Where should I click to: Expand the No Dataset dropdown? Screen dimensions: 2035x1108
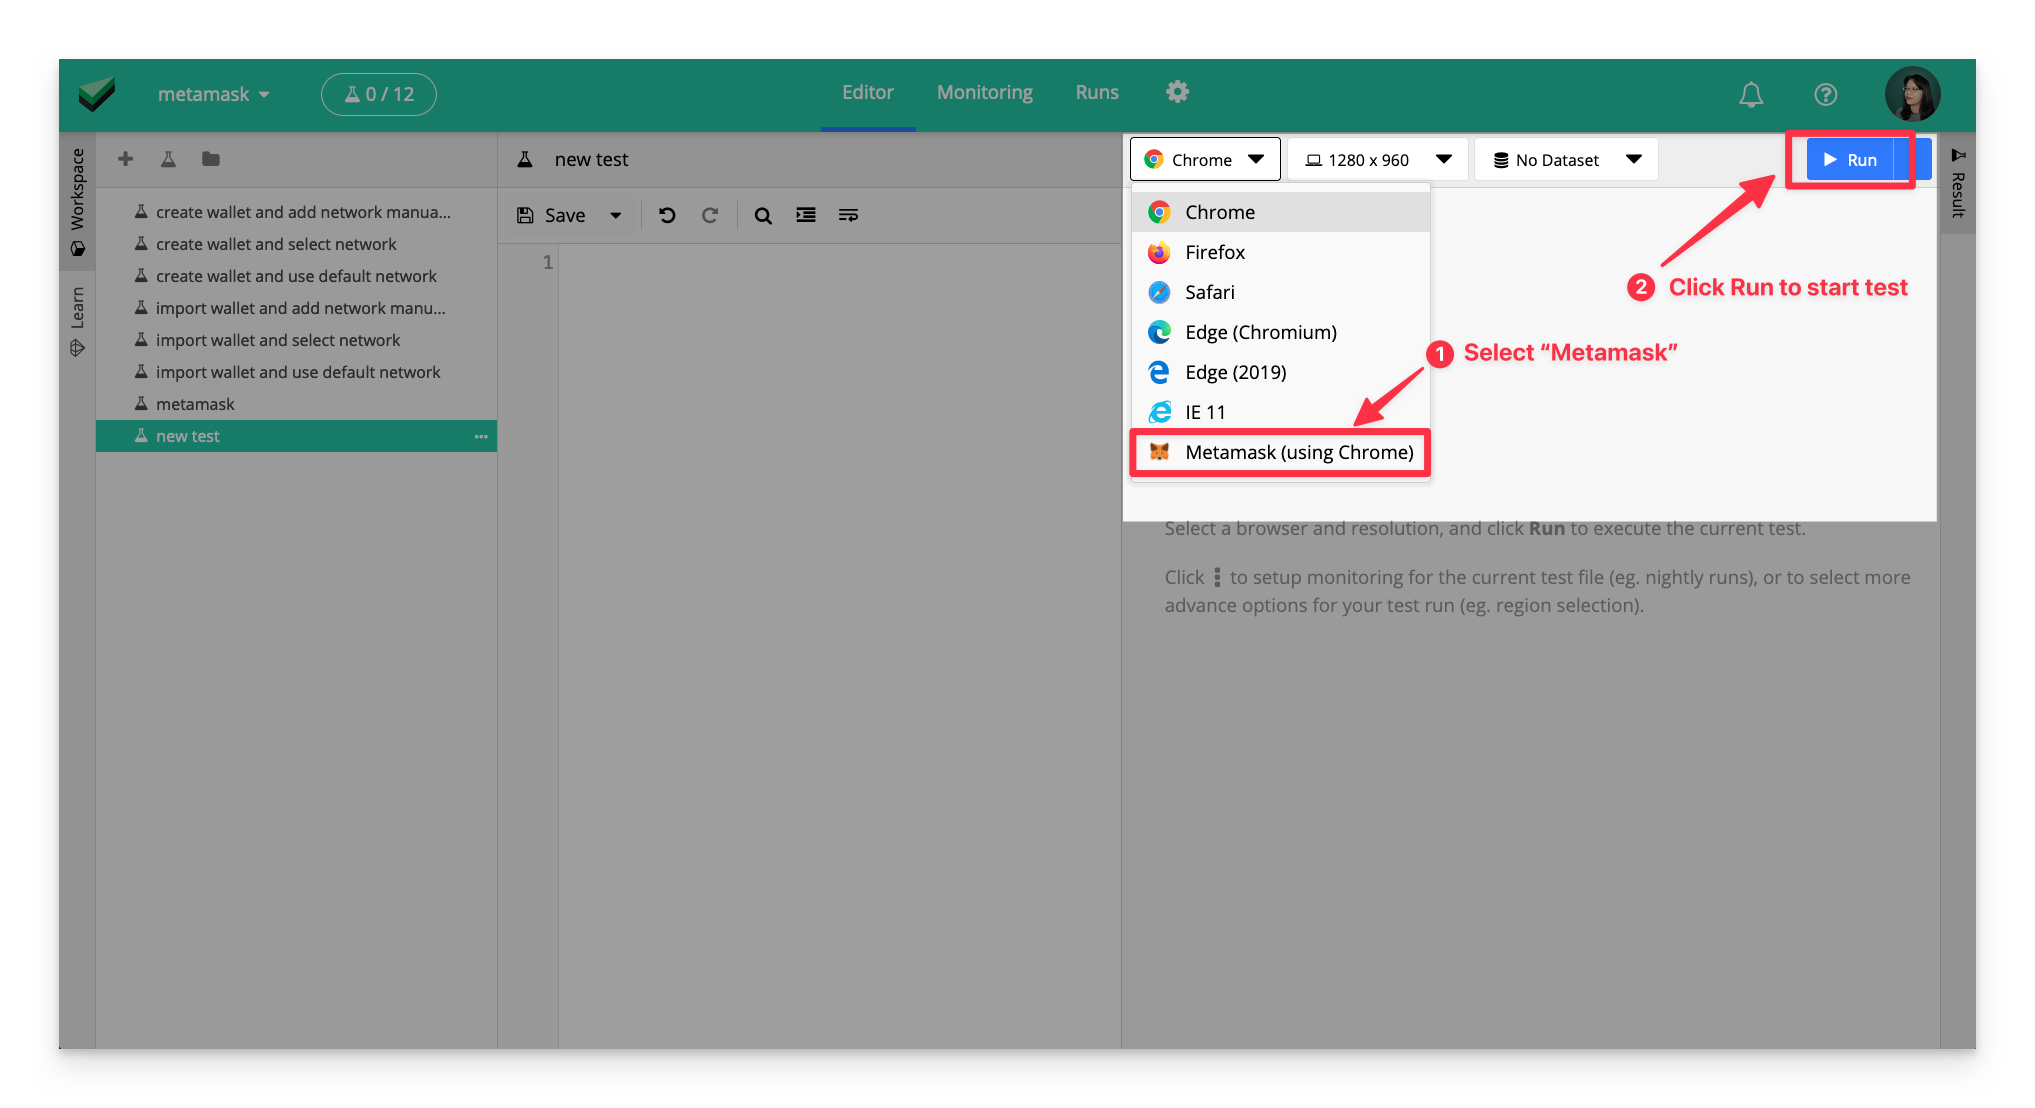[1566, 160]
